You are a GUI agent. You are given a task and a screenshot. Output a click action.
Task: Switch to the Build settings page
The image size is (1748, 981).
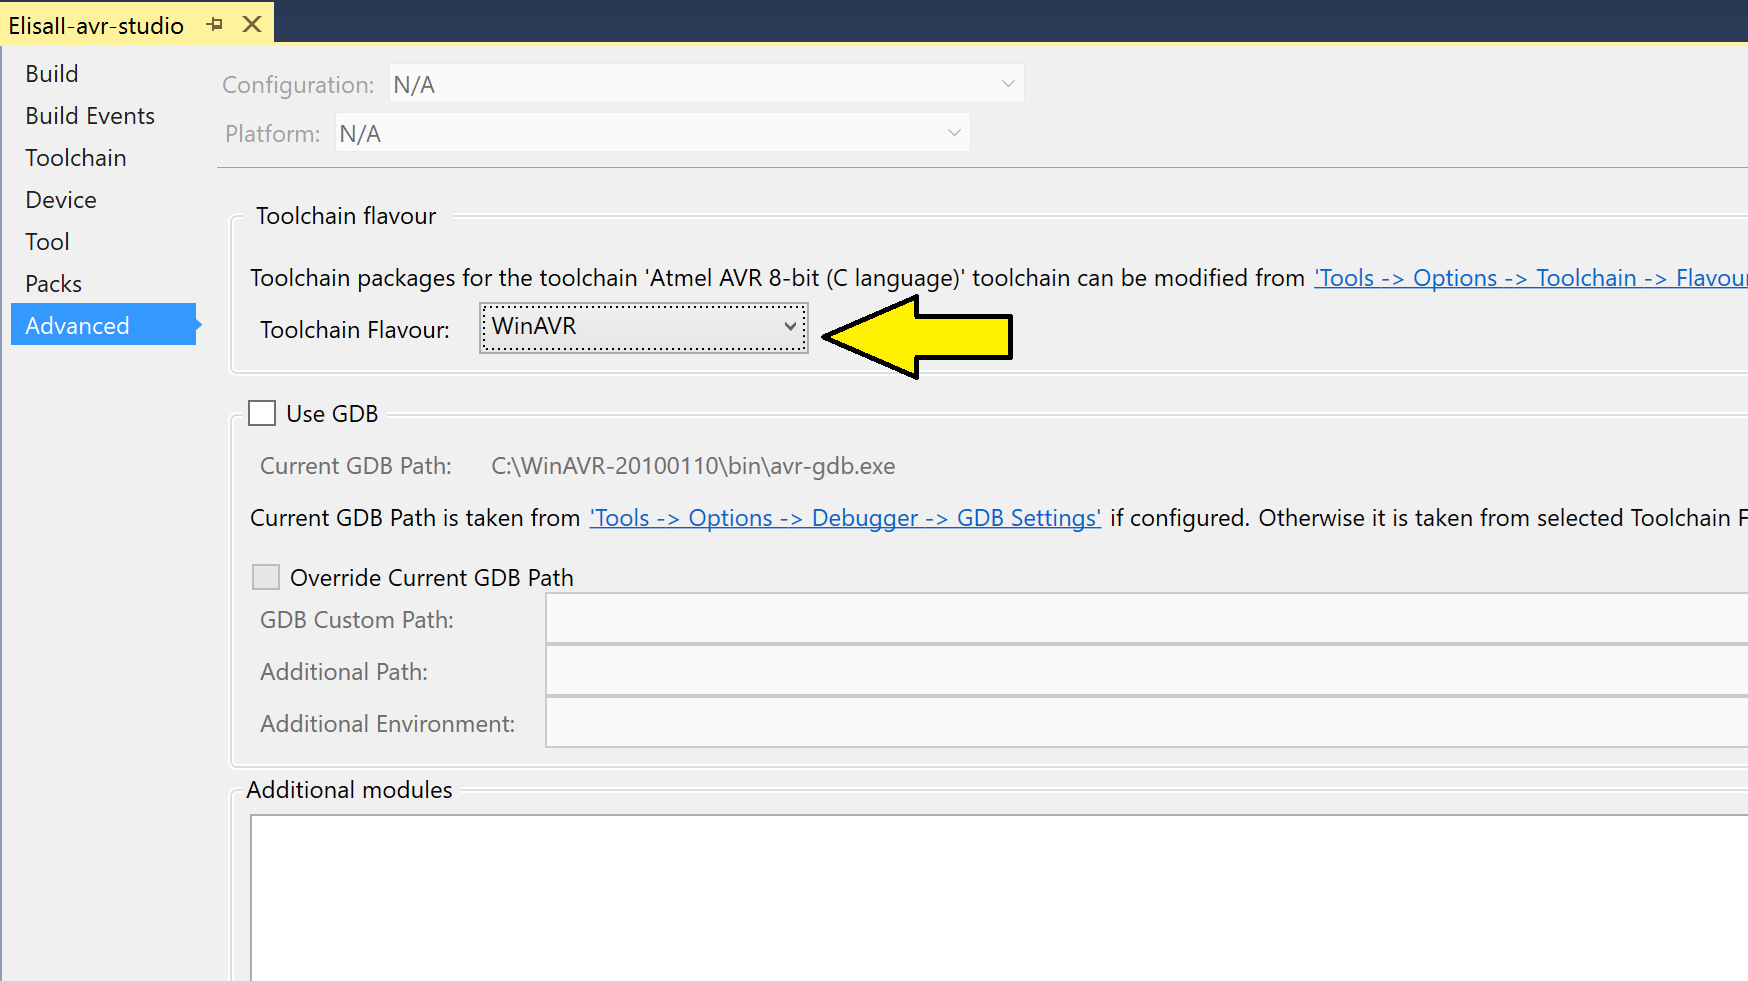point(52,74)
